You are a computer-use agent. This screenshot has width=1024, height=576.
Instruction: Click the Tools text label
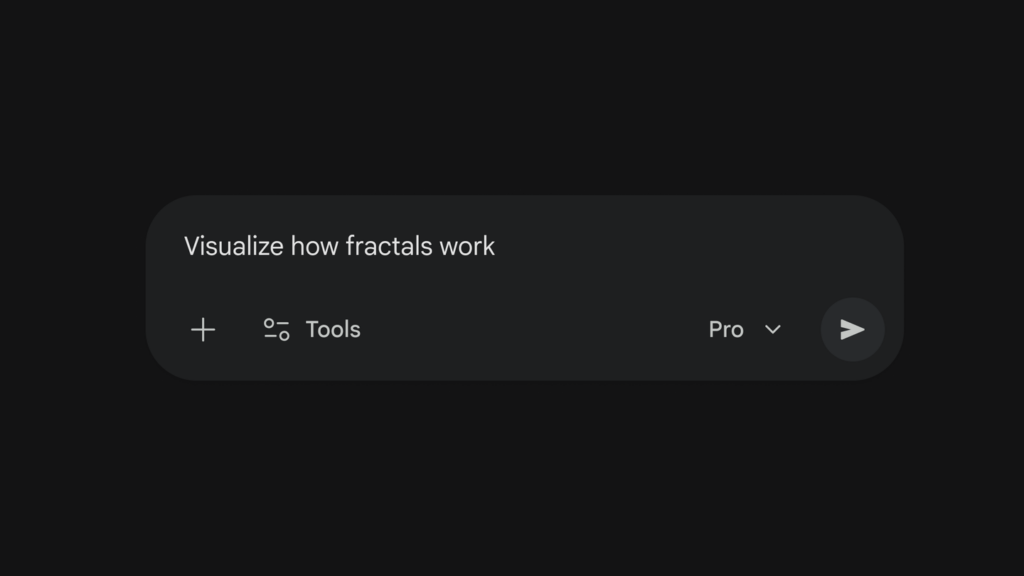point(333,329)
